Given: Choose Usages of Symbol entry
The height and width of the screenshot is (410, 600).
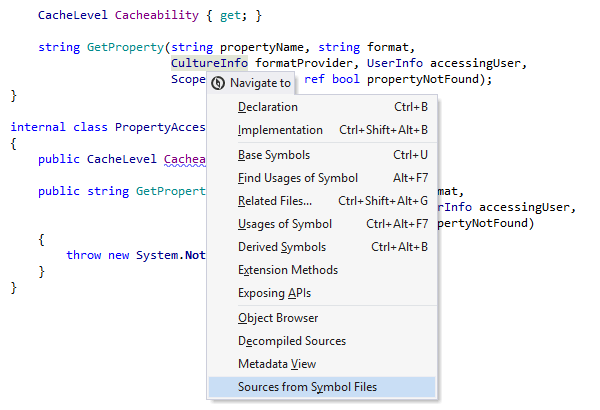Looking at the screenshot, I should [x=284, y=224].
